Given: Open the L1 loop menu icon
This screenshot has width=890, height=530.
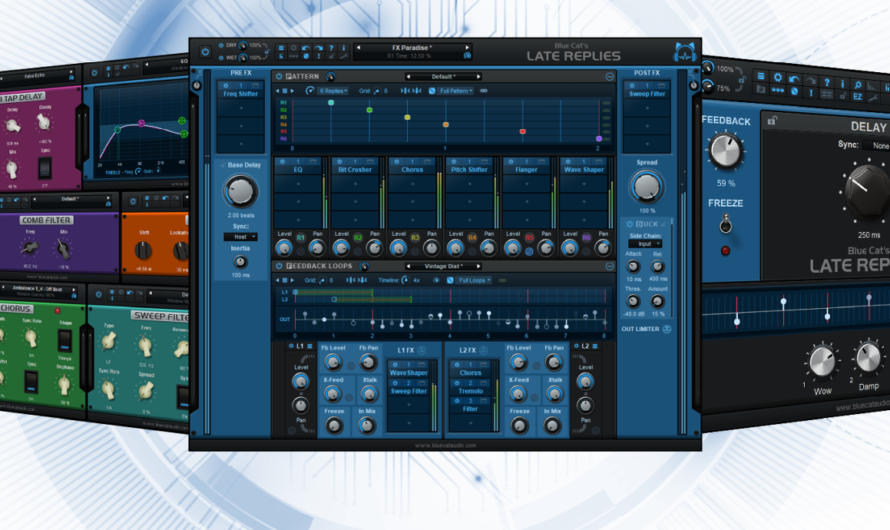Looking at the screenshot, I should 310,346.
